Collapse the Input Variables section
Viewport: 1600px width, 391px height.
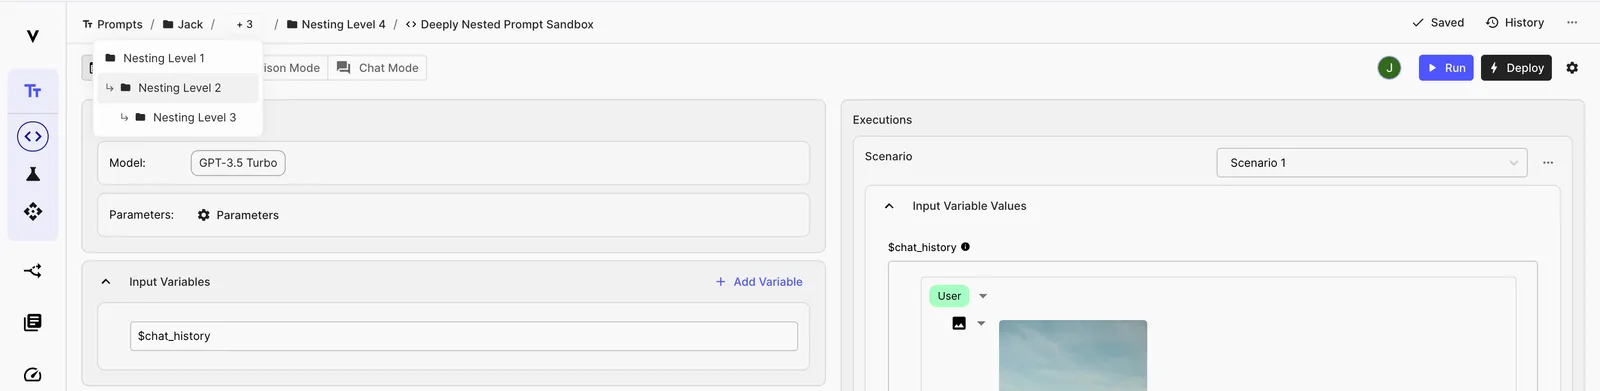pos(106,282)
